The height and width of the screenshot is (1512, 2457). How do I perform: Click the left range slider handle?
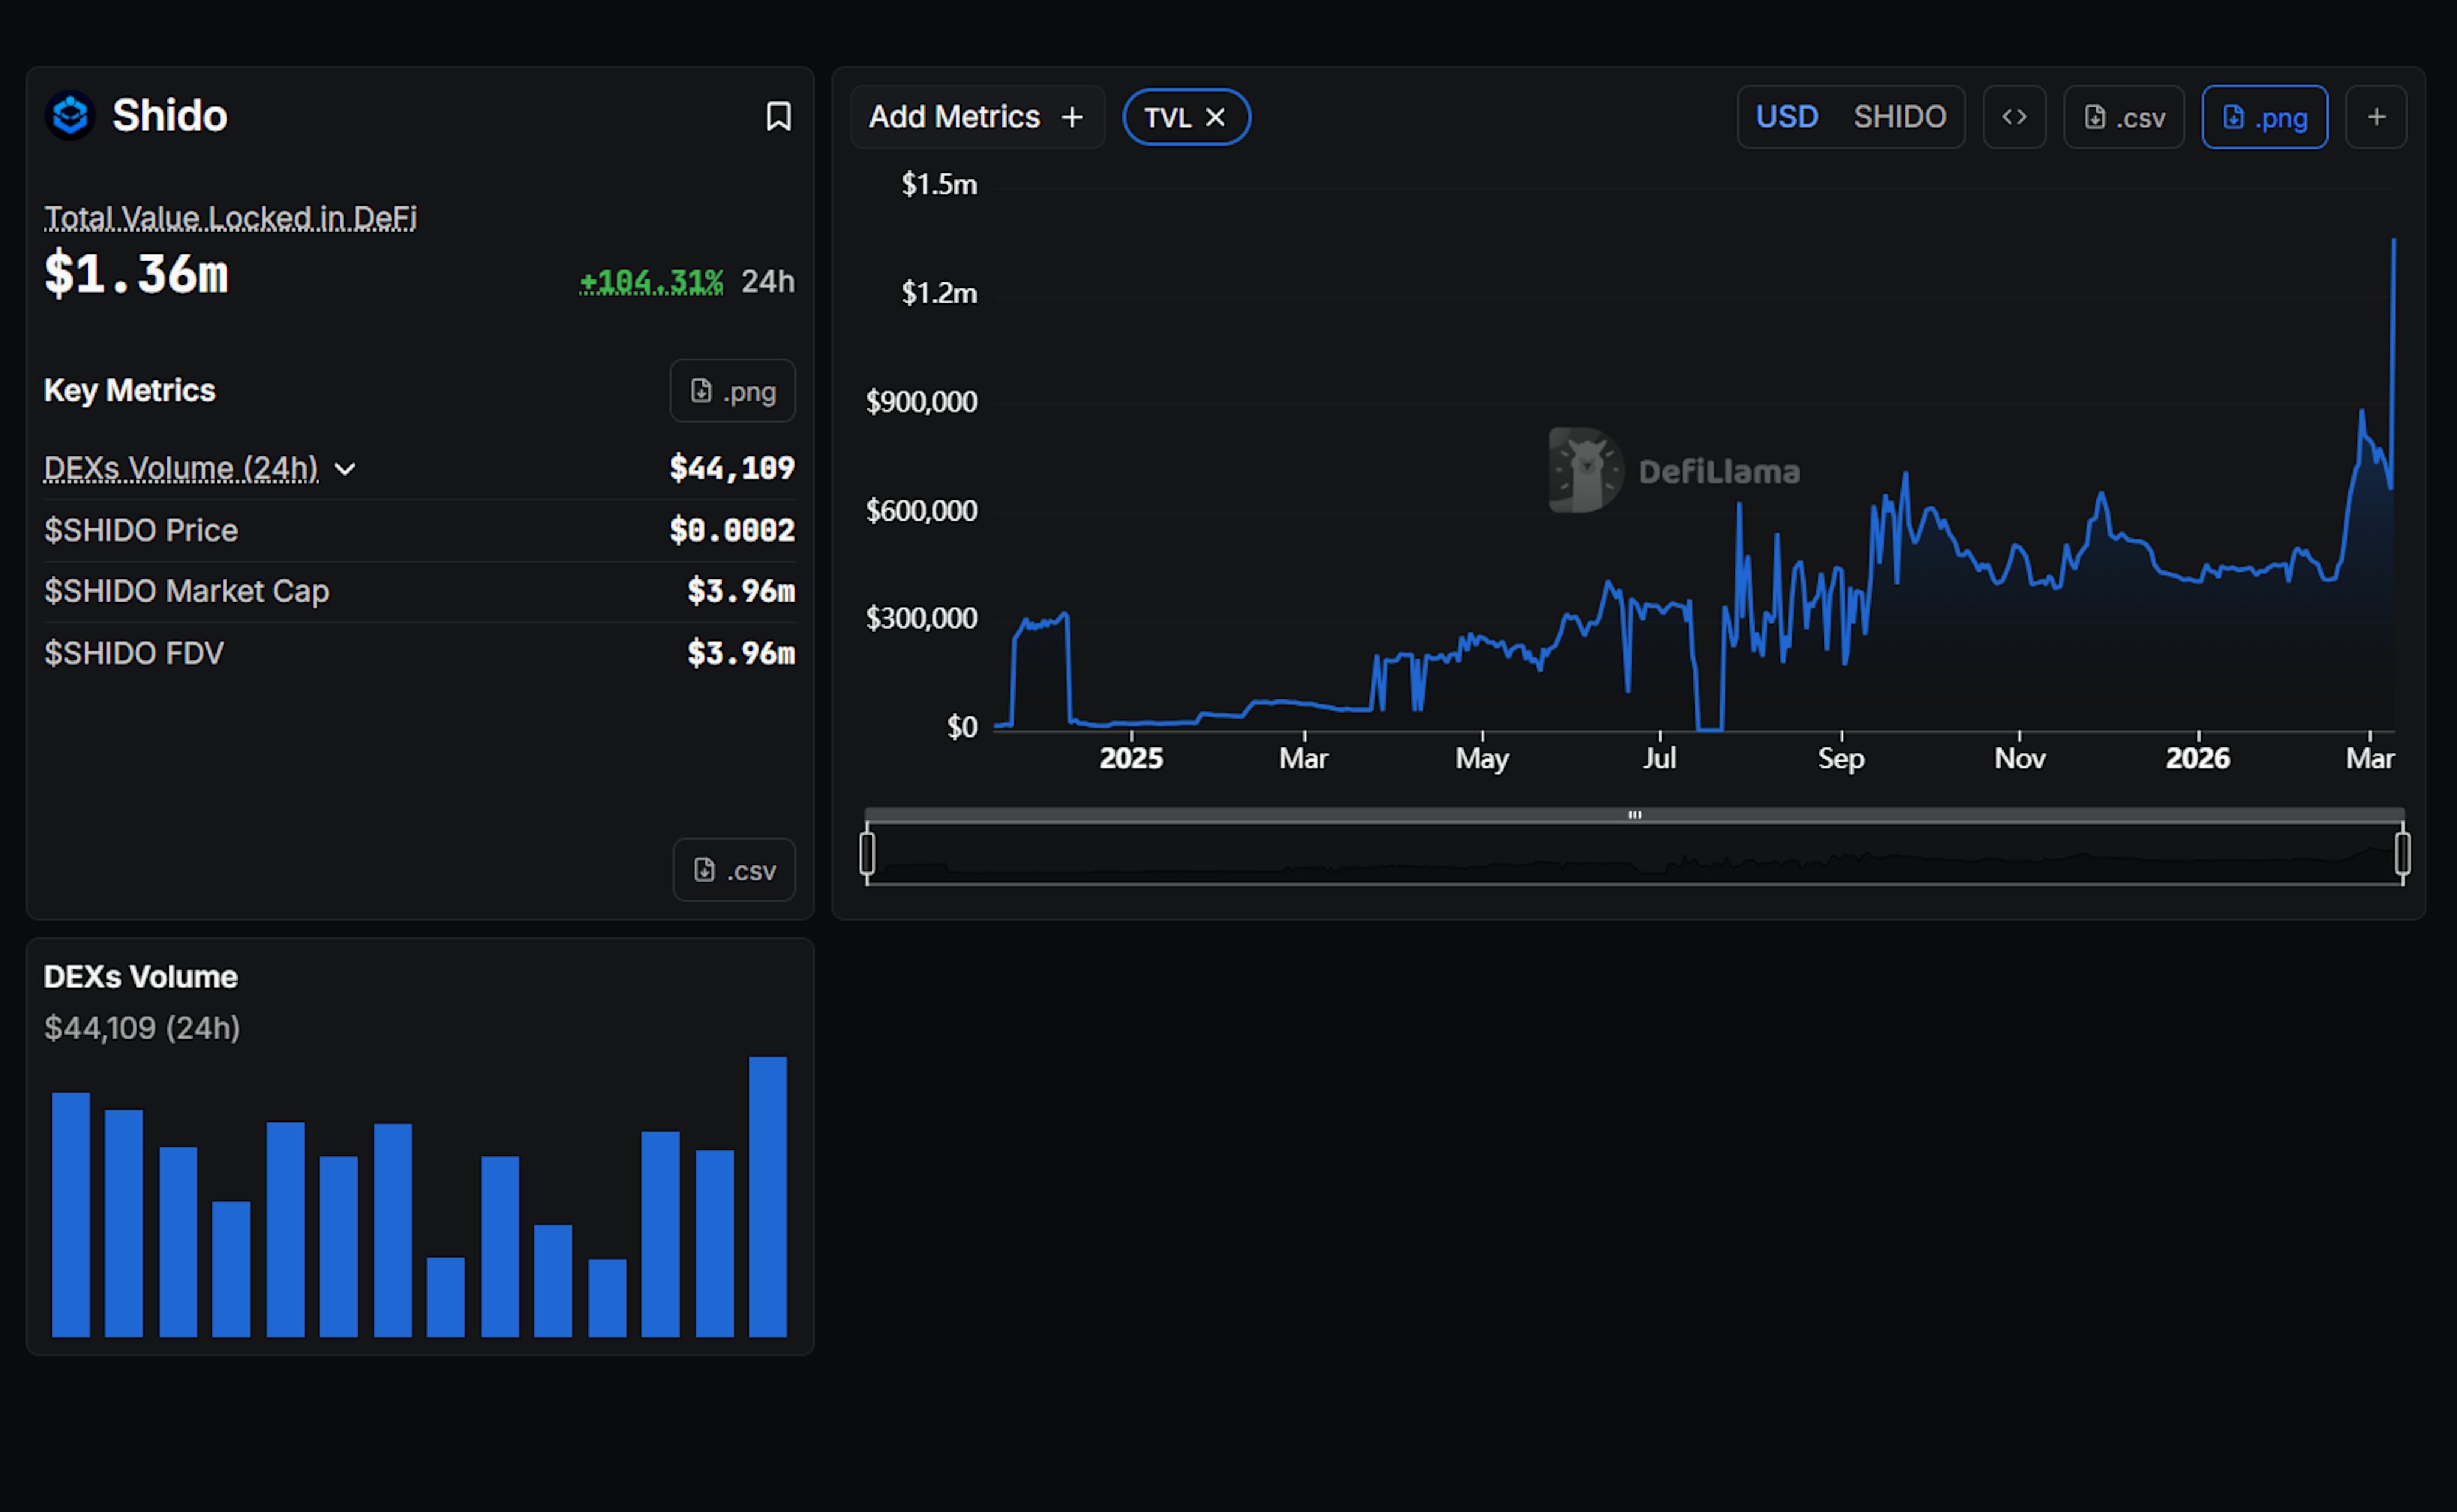click(x=867, y=854)
